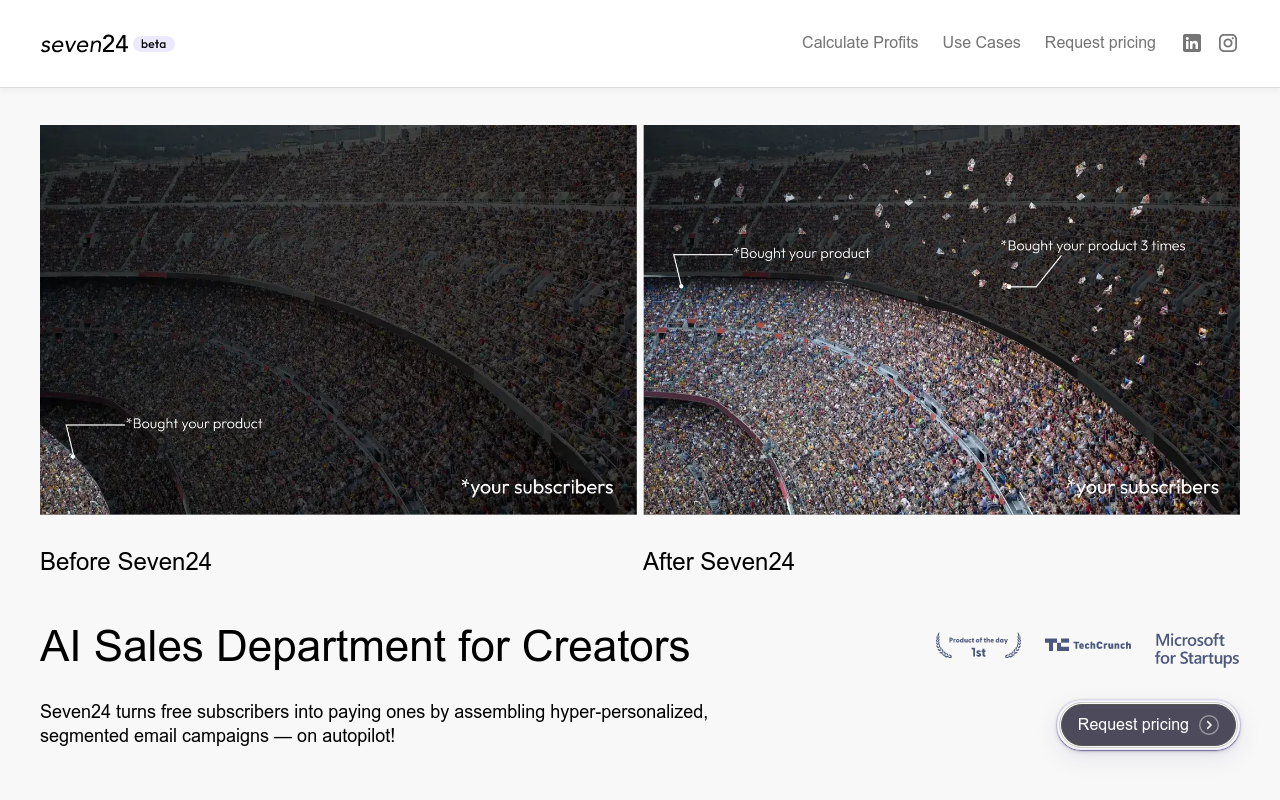The height and width of the screenshot is (800, 1280).
Task: Click the "Before Seven24" caption
Action: point(126,562)
